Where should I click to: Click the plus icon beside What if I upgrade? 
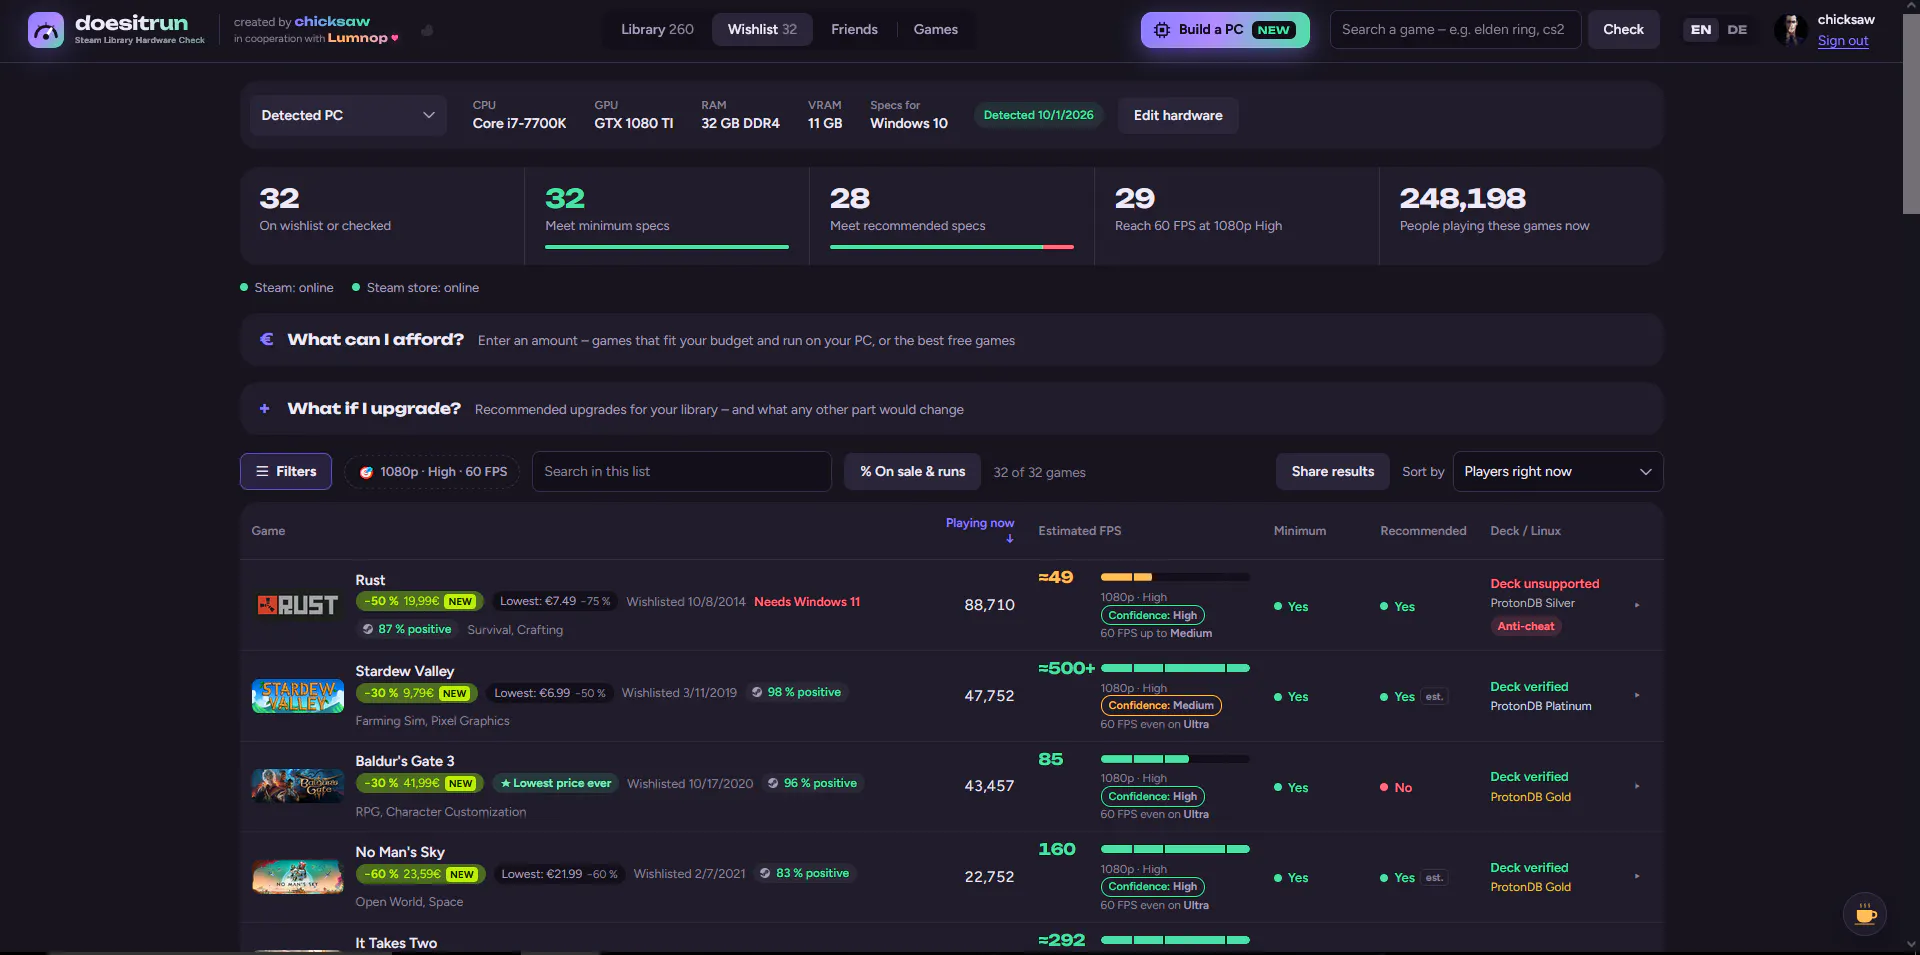click(x=264, y=408)
